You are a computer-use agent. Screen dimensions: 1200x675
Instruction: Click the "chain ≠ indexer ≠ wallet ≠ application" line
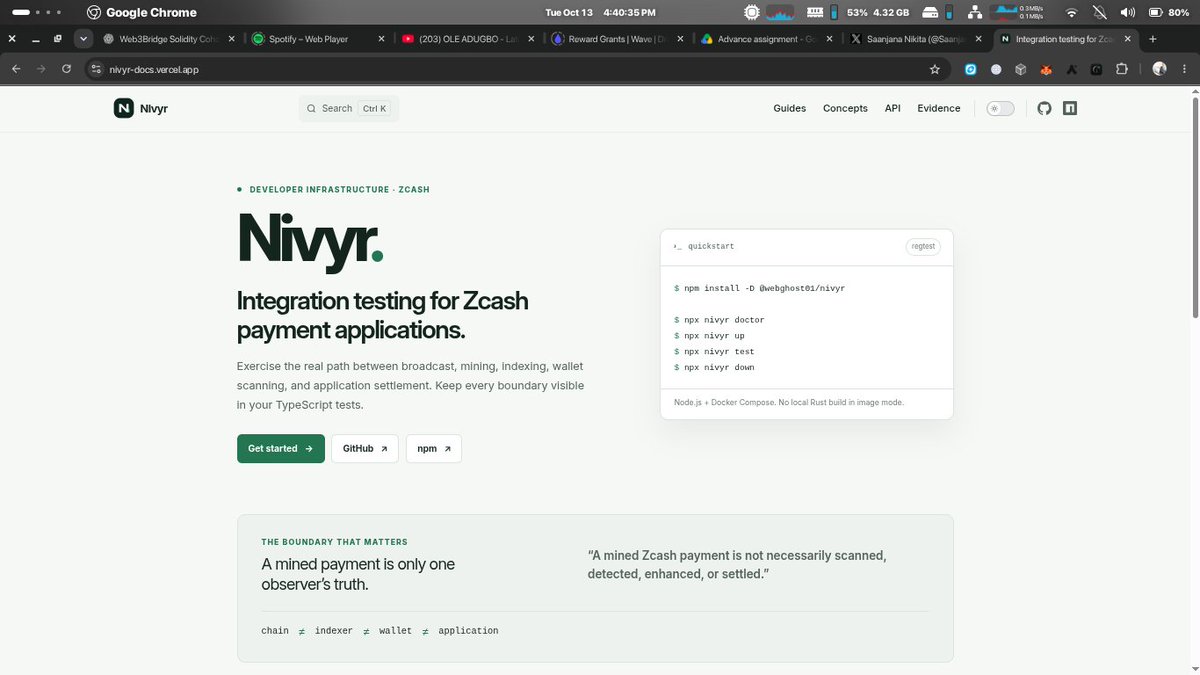coord(380,631)
